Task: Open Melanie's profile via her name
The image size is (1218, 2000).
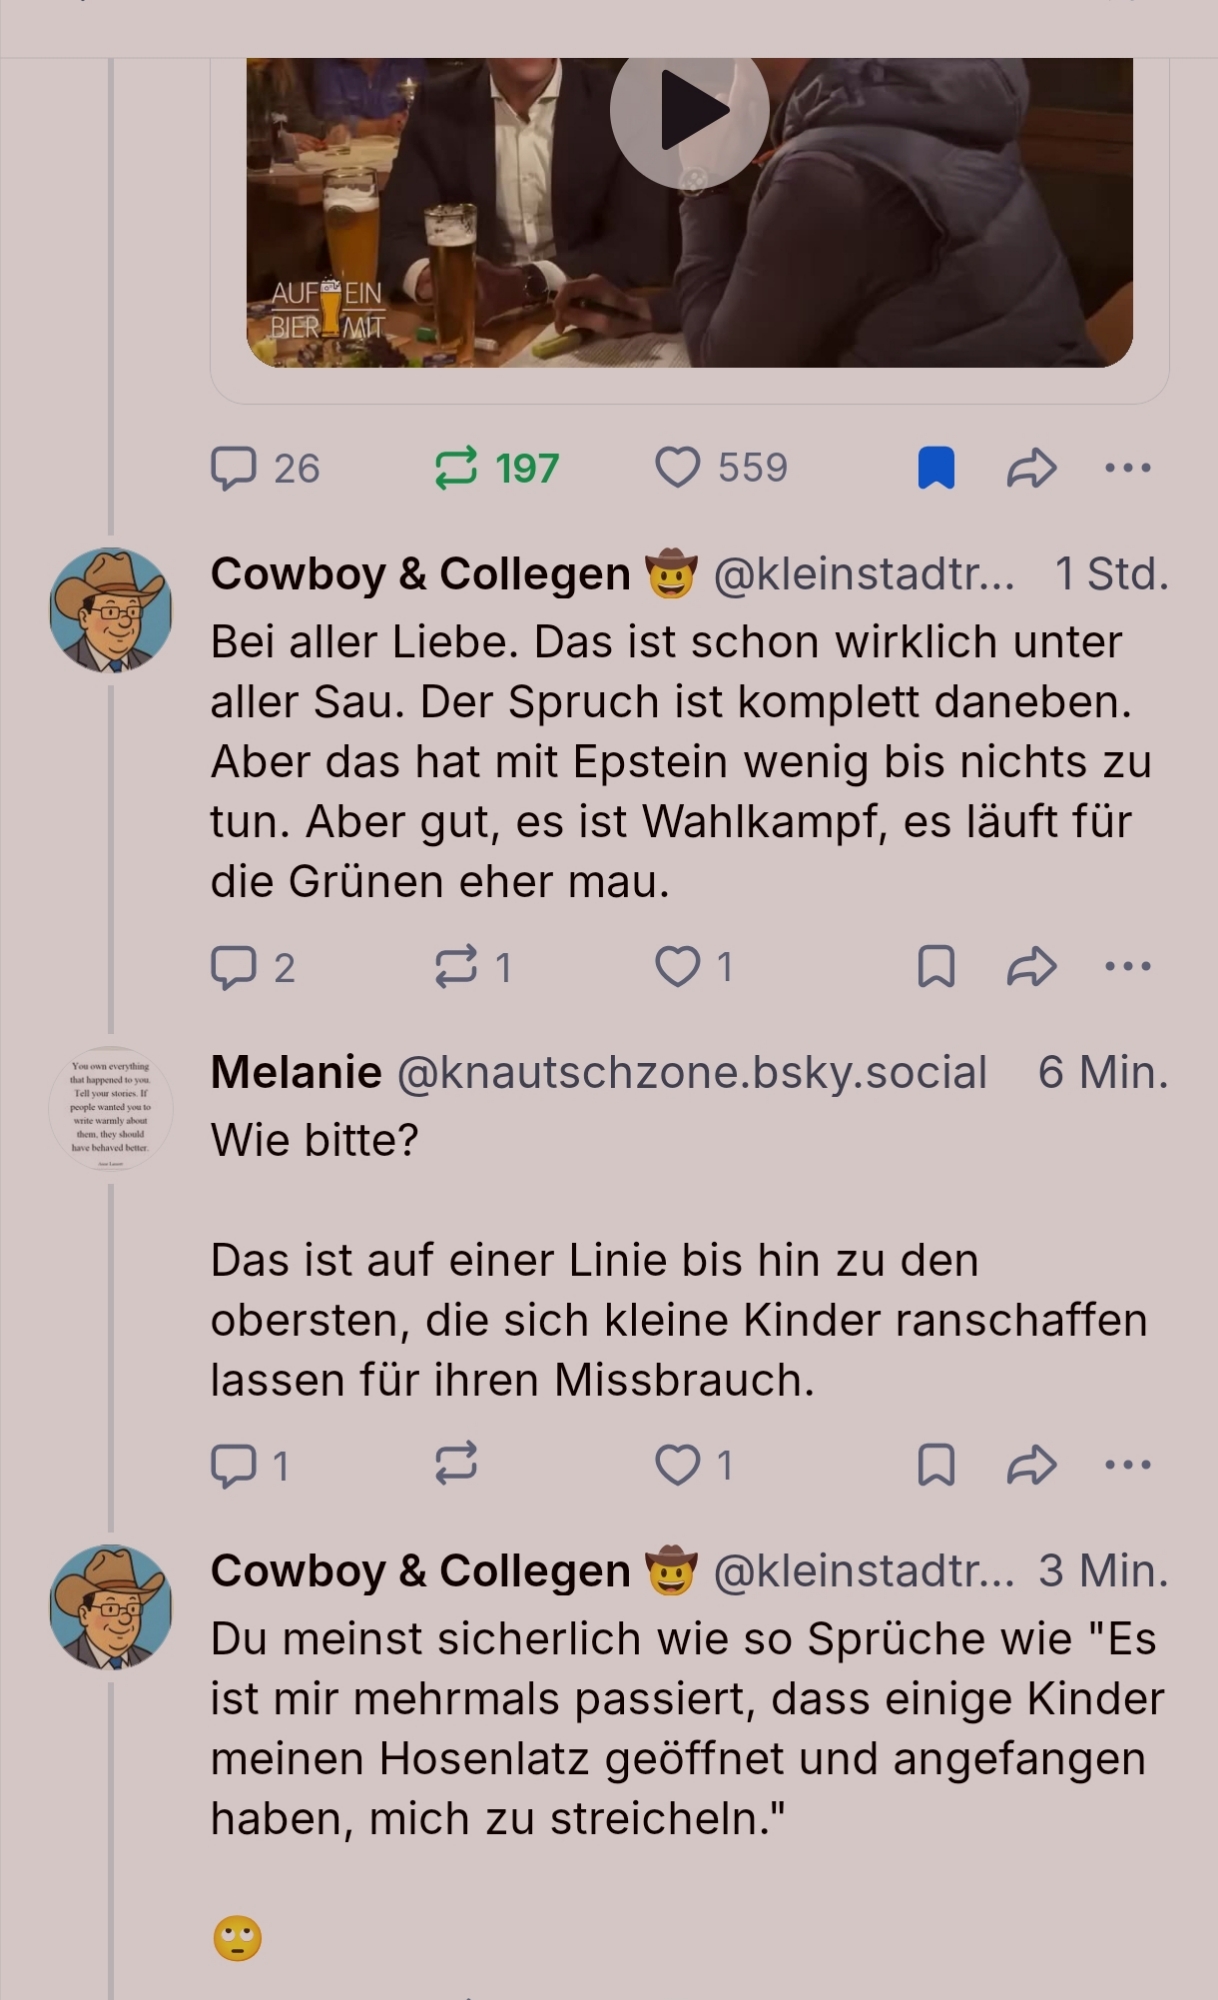Action: pyautogui.click(x=296, y=1072)
